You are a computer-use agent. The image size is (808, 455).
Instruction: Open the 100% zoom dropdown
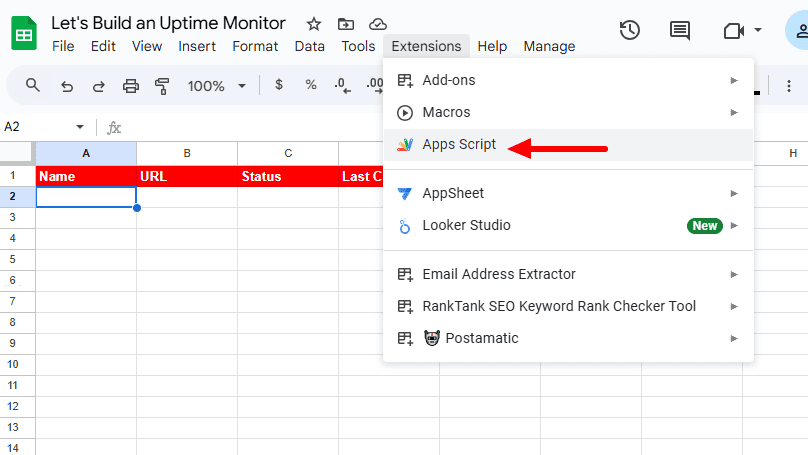(216, 86)
